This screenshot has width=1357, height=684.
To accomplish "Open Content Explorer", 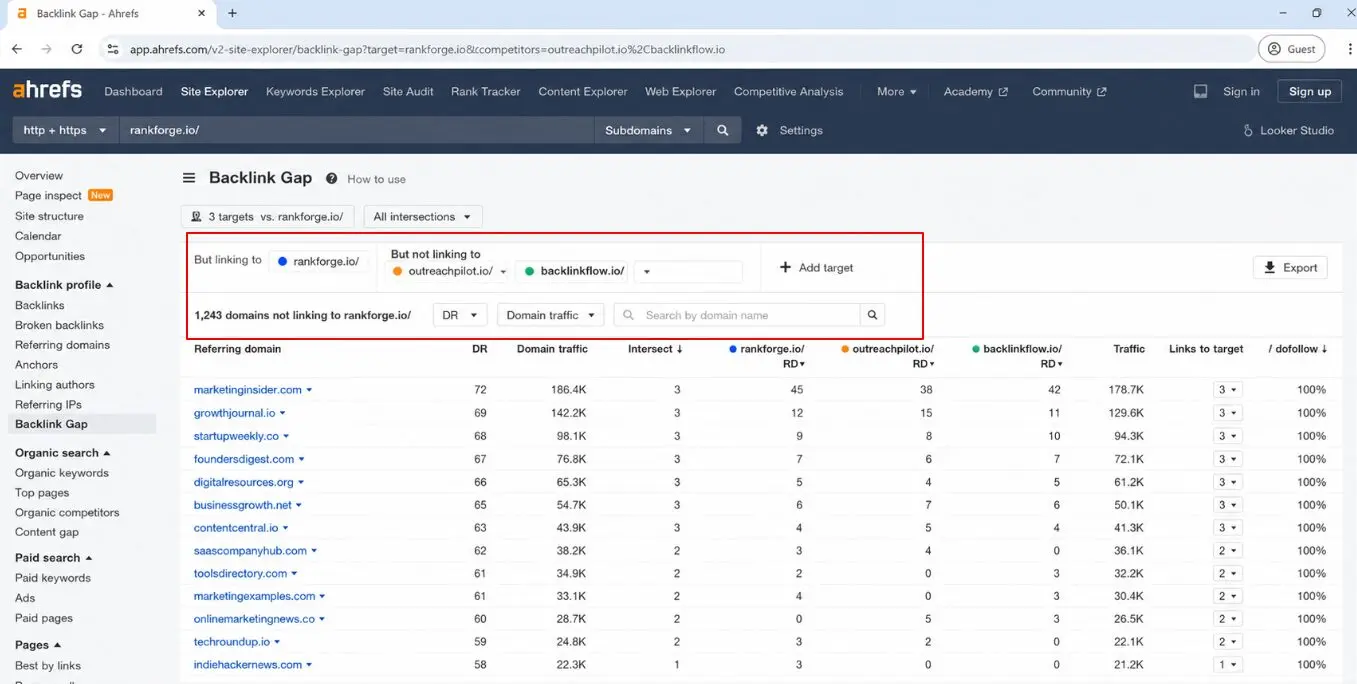I will [x=583, y=91].
